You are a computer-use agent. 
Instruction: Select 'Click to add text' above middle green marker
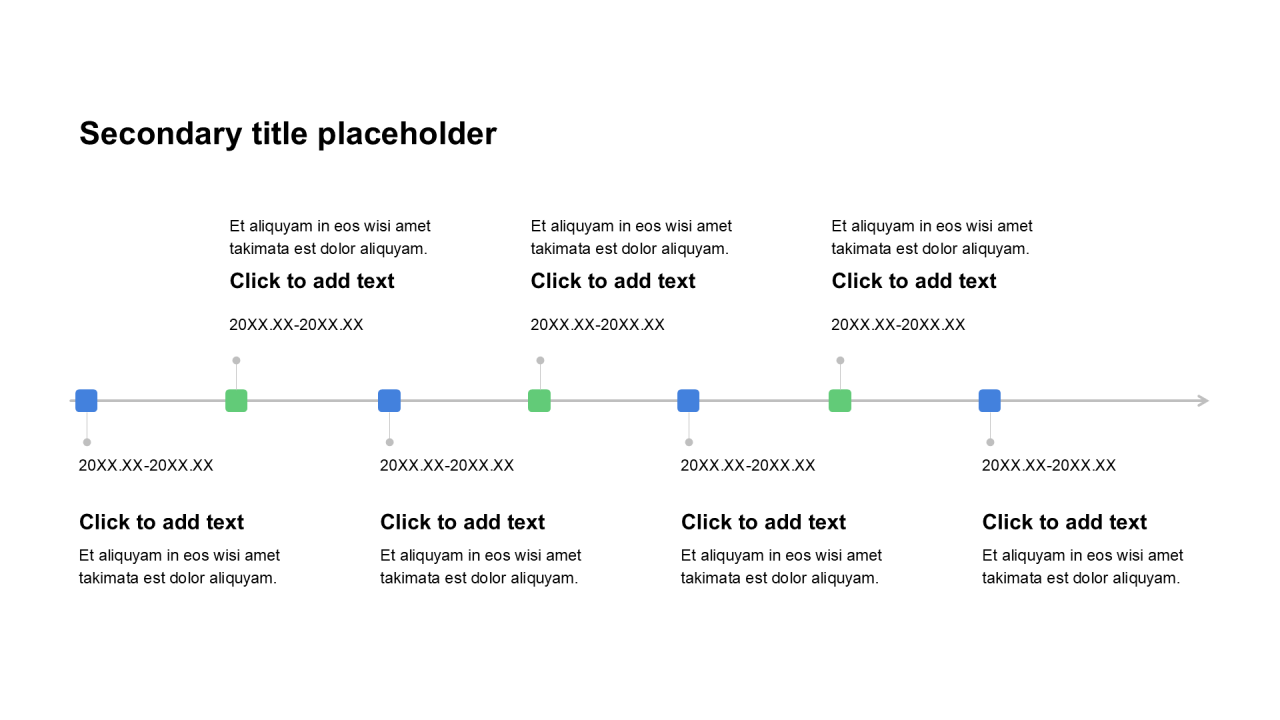(x=613, y=281)
